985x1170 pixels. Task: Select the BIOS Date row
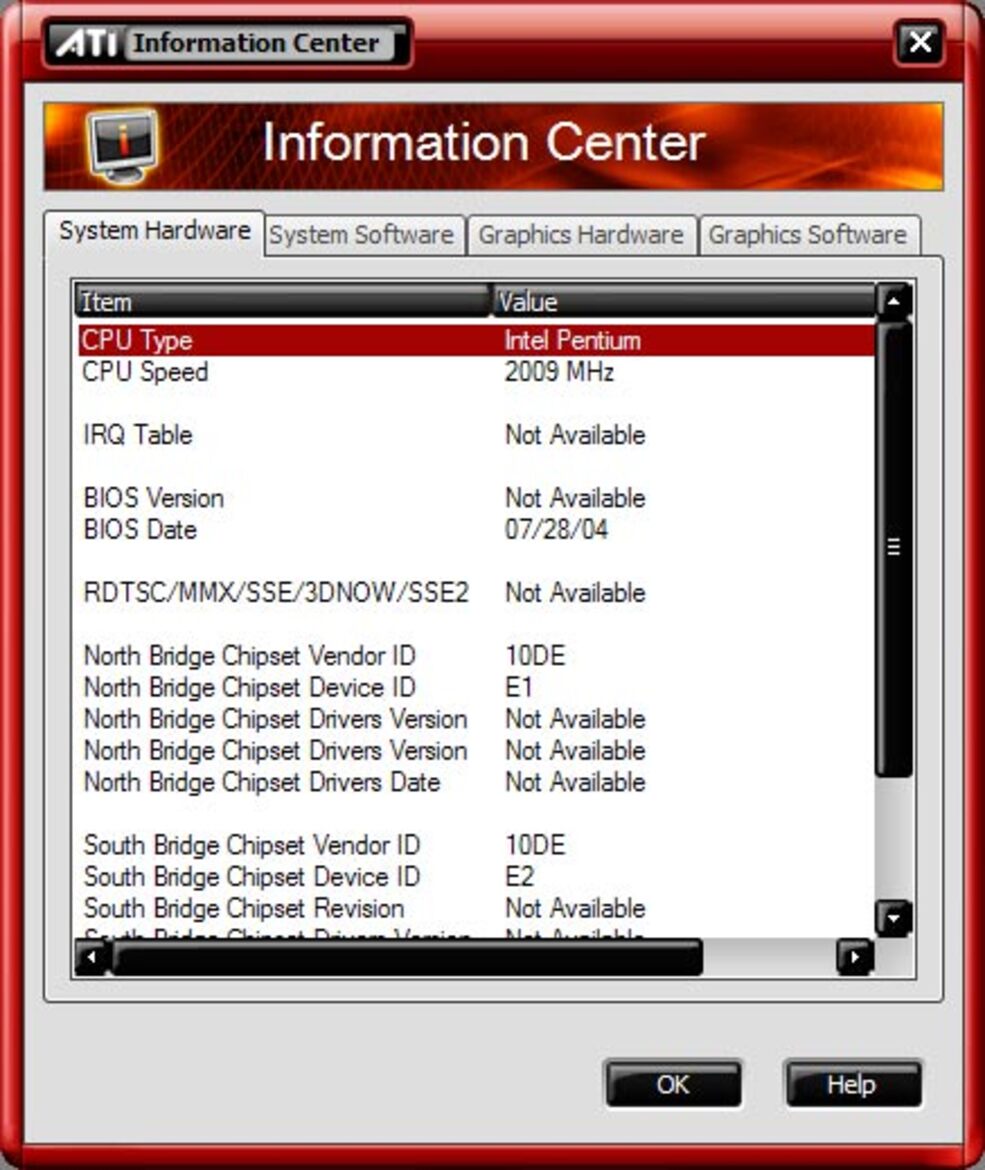[476, 530]
